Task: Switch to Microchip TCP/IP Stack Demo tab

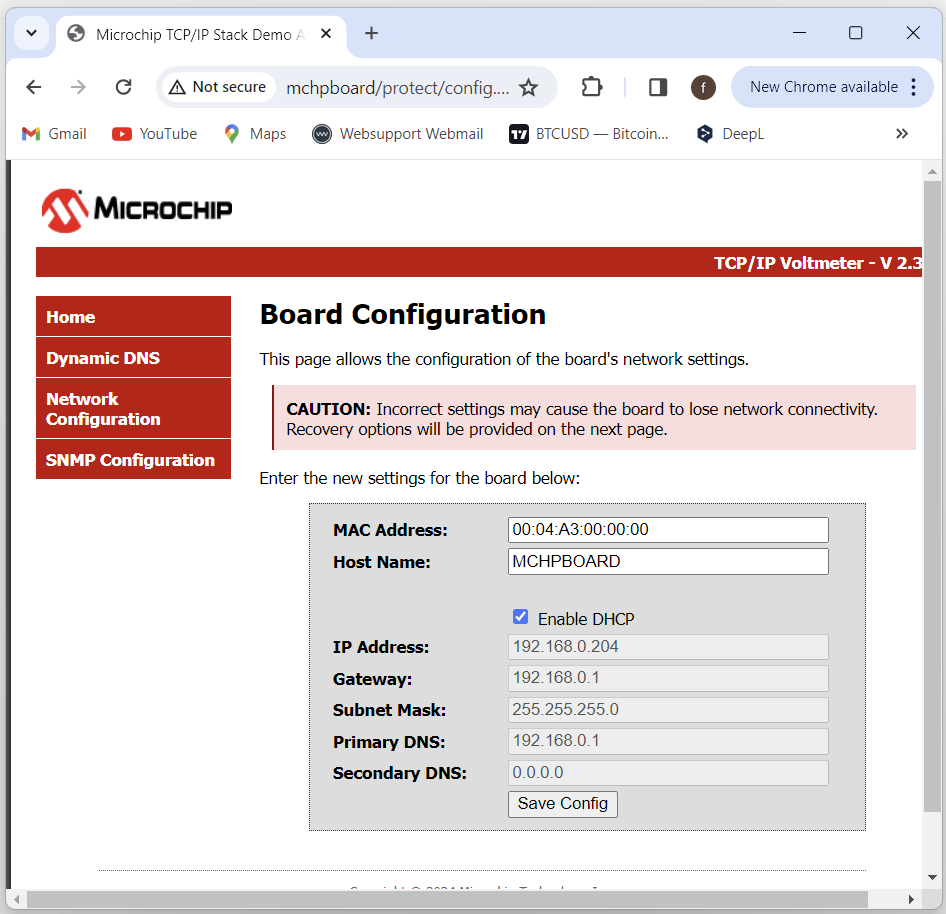Action: [200, 34]
